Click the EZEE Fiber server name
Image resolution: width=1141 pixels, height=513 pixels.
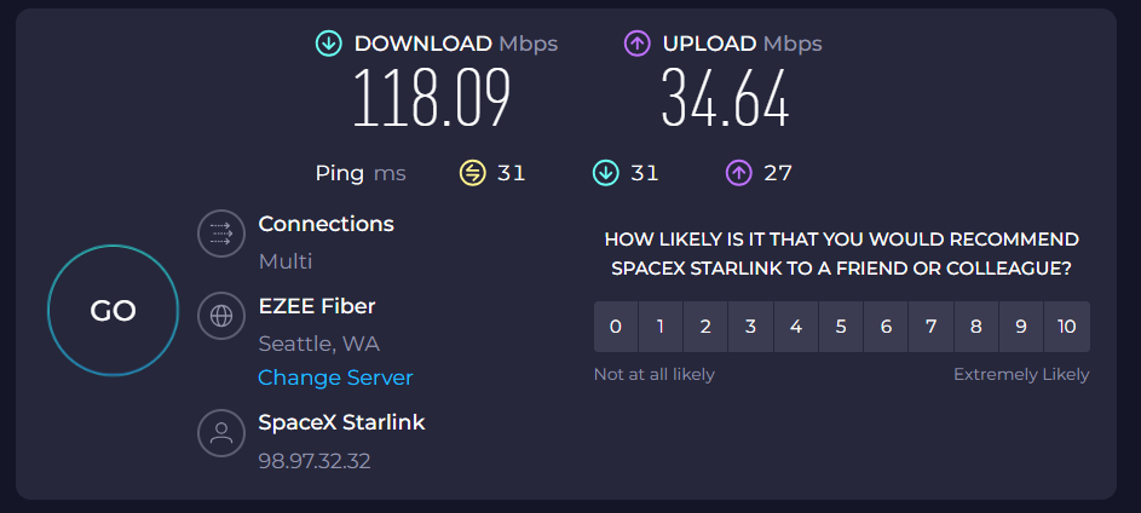(x=317, y=306)
